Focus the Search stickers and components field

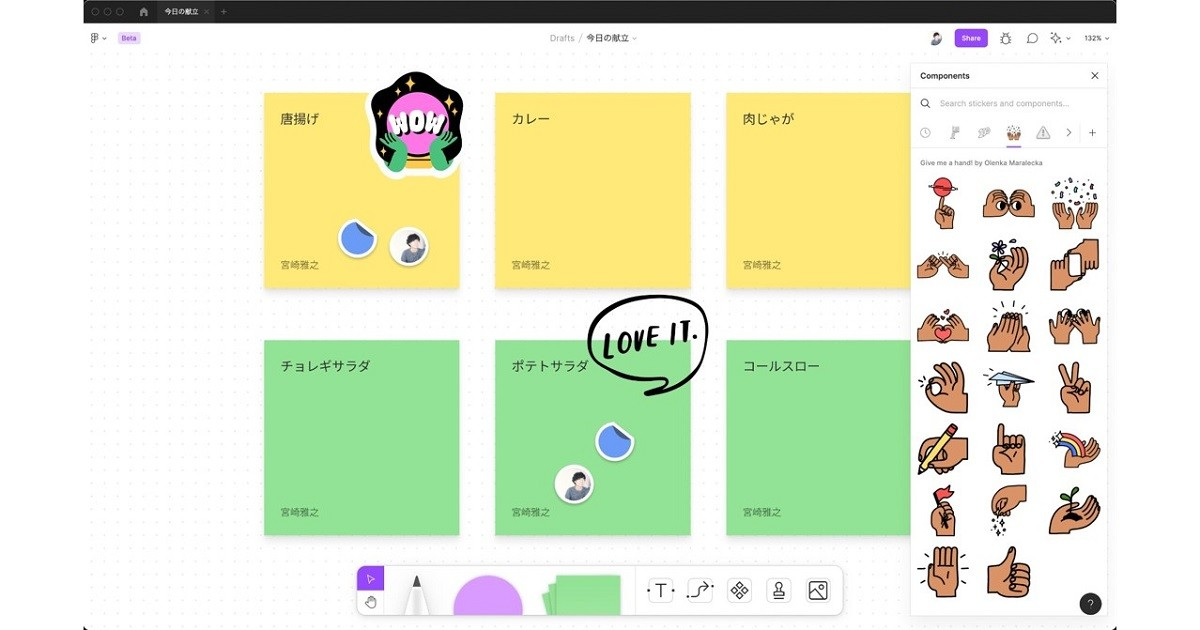[1010, 103]
